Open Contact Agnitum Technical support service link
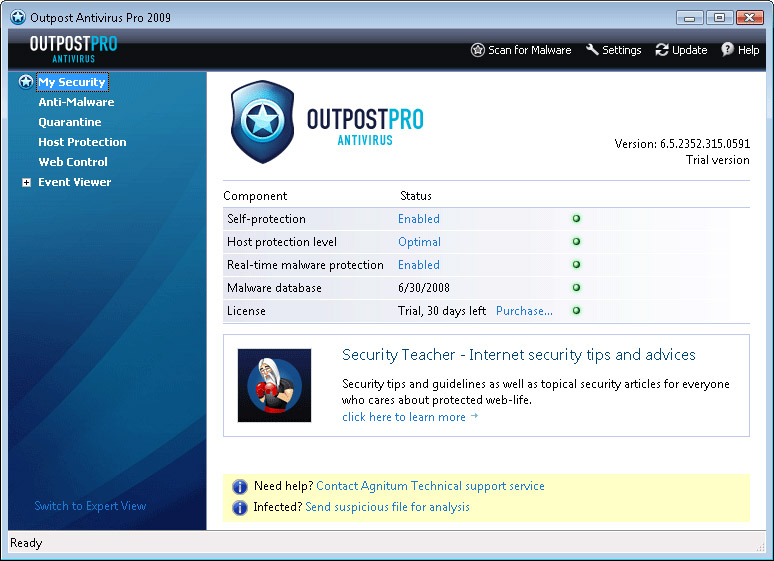774x561 pixels. (x=430, y=486)
